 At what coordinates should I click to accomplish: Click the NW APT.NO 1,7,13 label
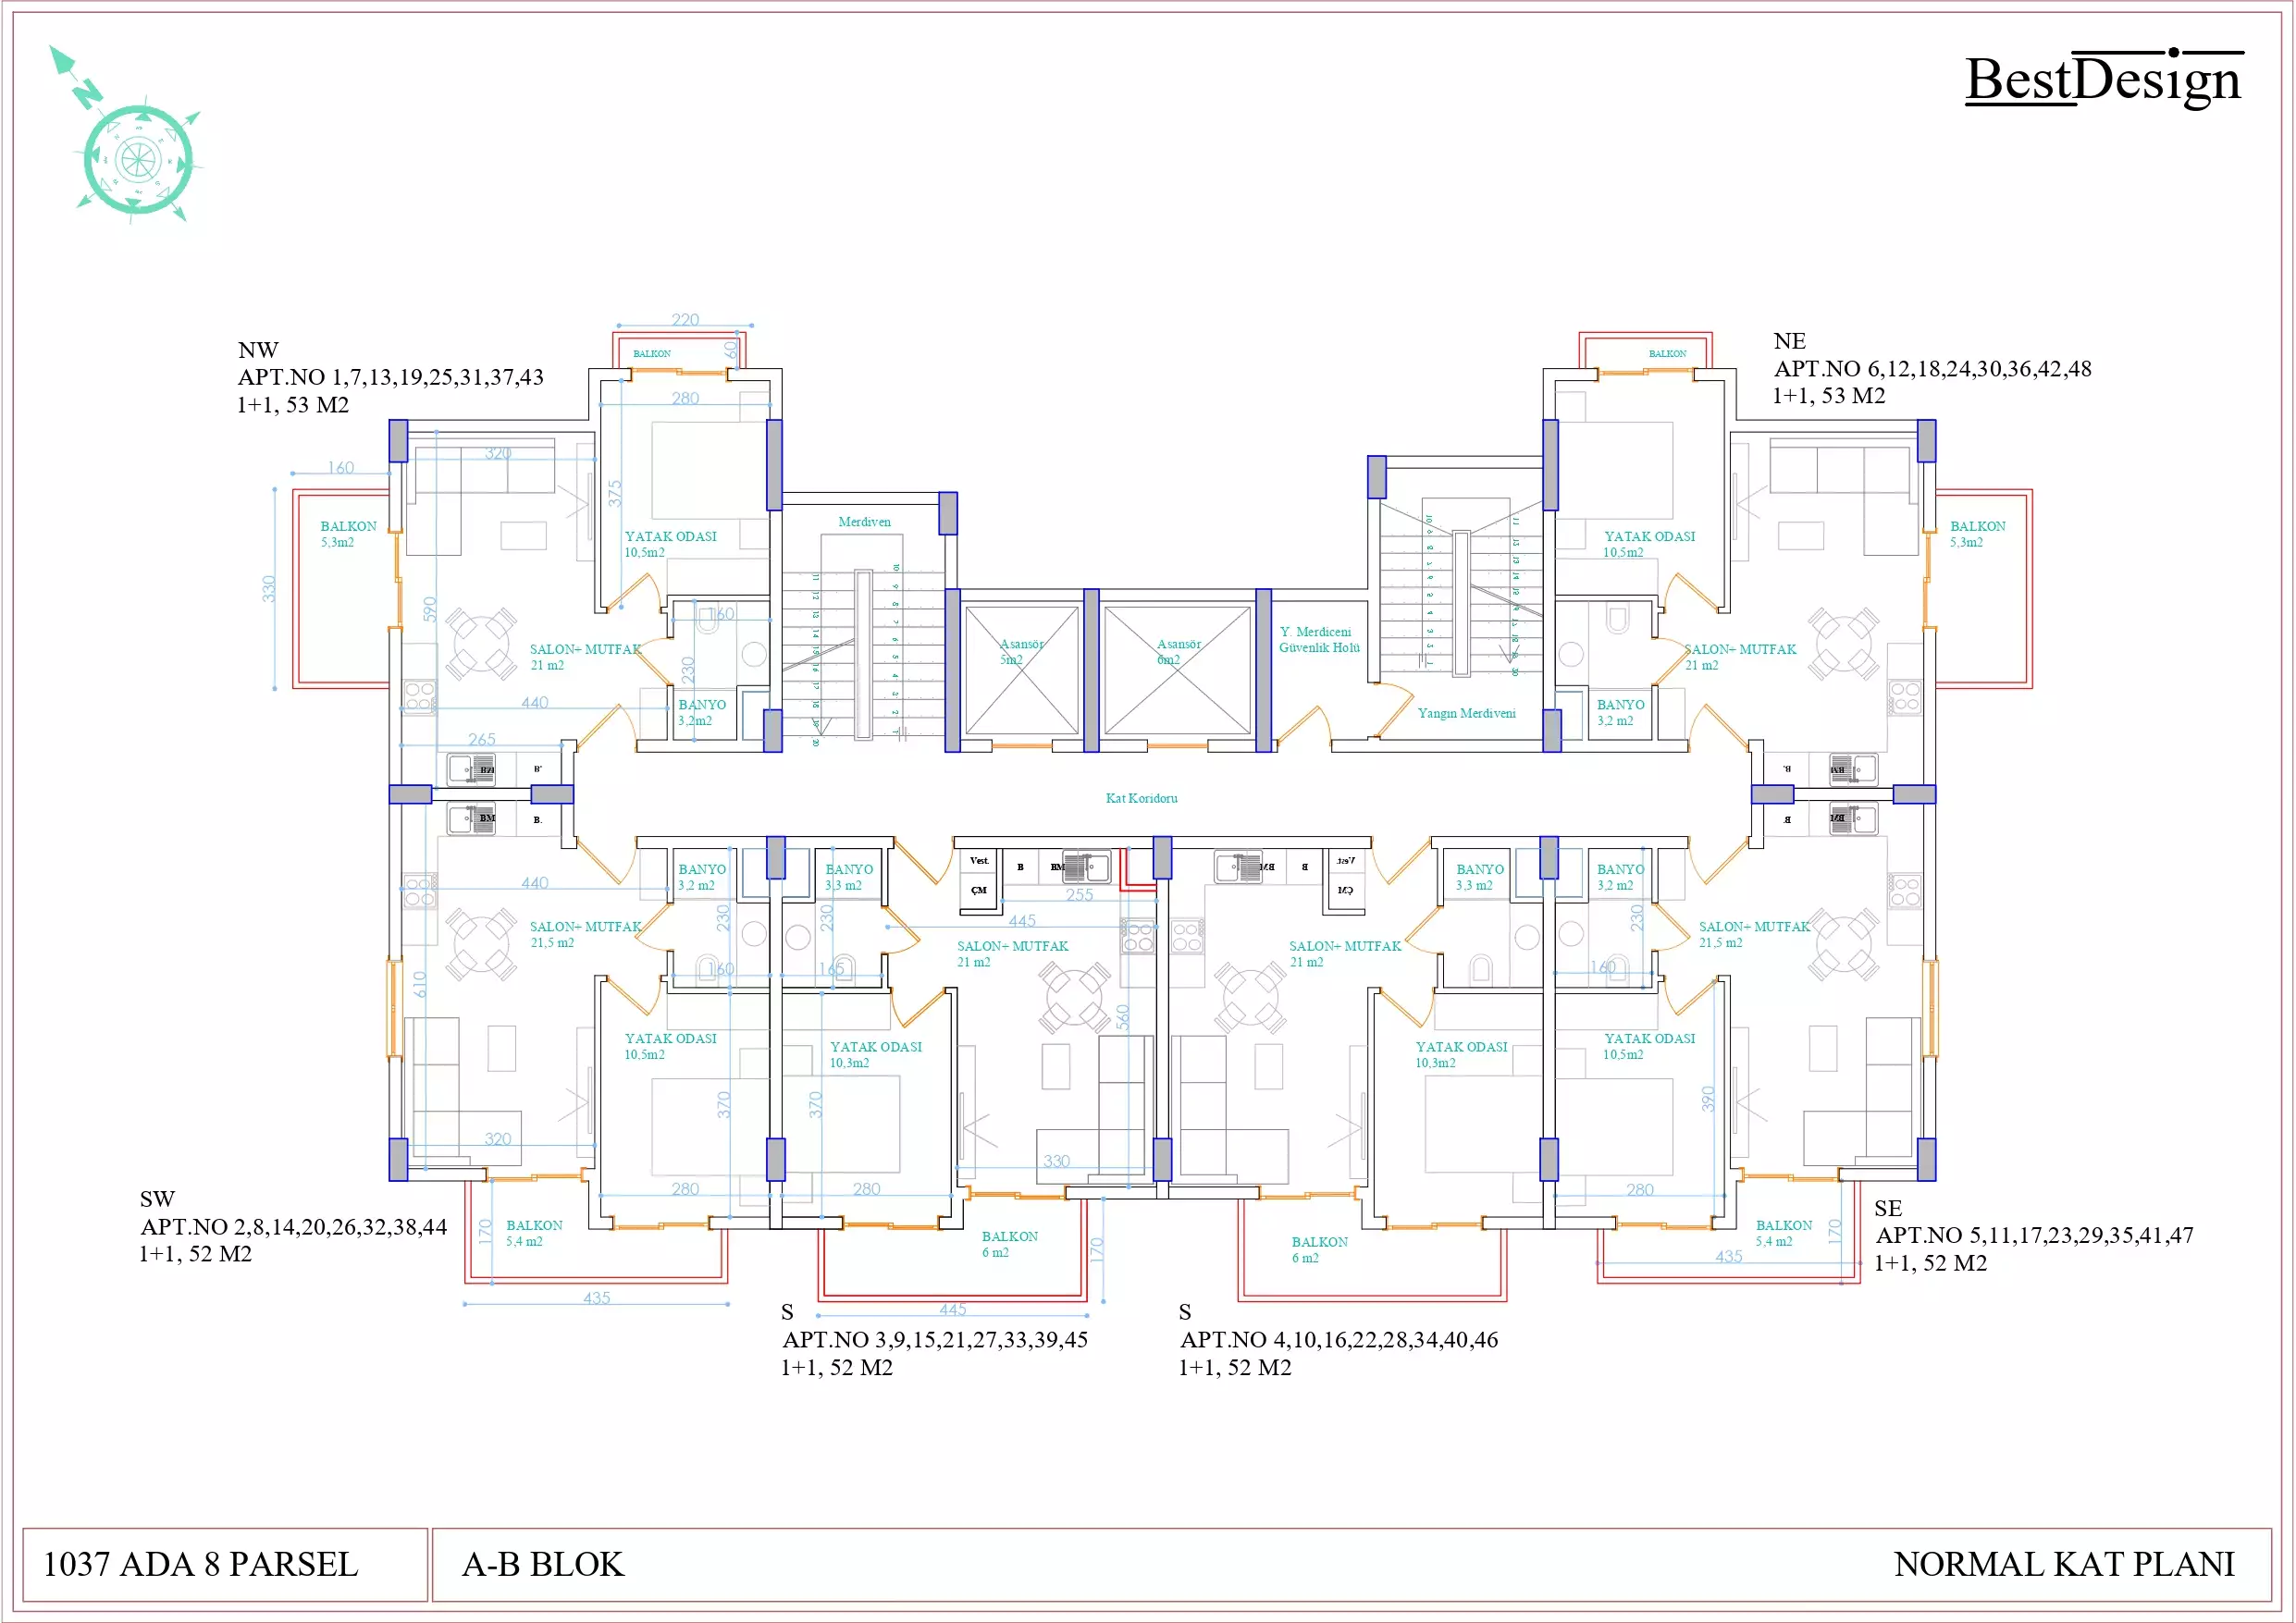(x=390, y=377)
